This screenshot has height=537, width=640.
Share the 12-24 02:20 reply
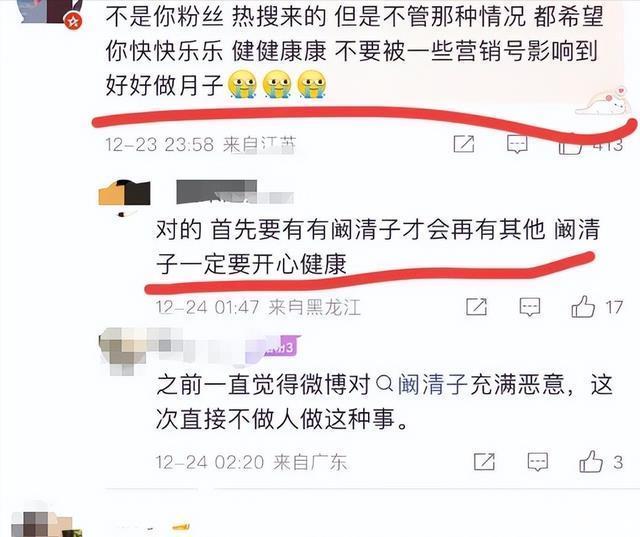(x=484, y=462)
